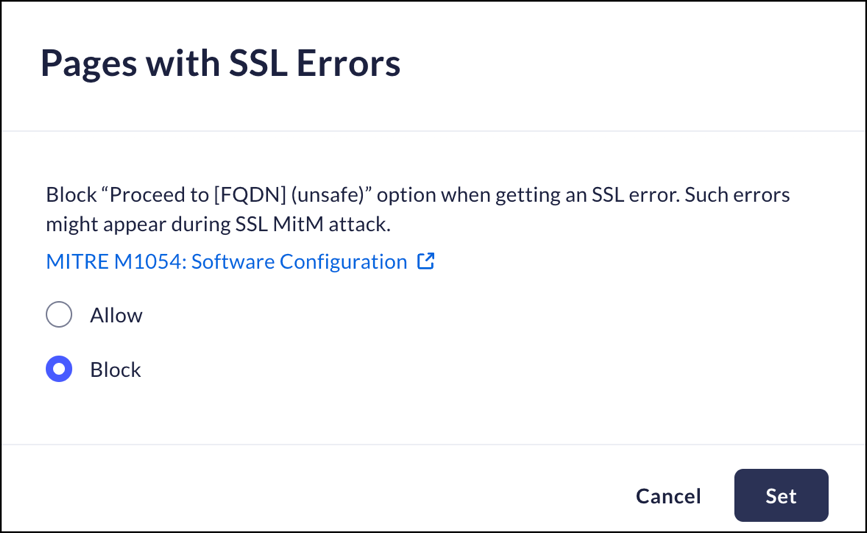Viewport: 867px width, 533px height.
Task: Click the empty circle next to Allow
Action: 59,315
